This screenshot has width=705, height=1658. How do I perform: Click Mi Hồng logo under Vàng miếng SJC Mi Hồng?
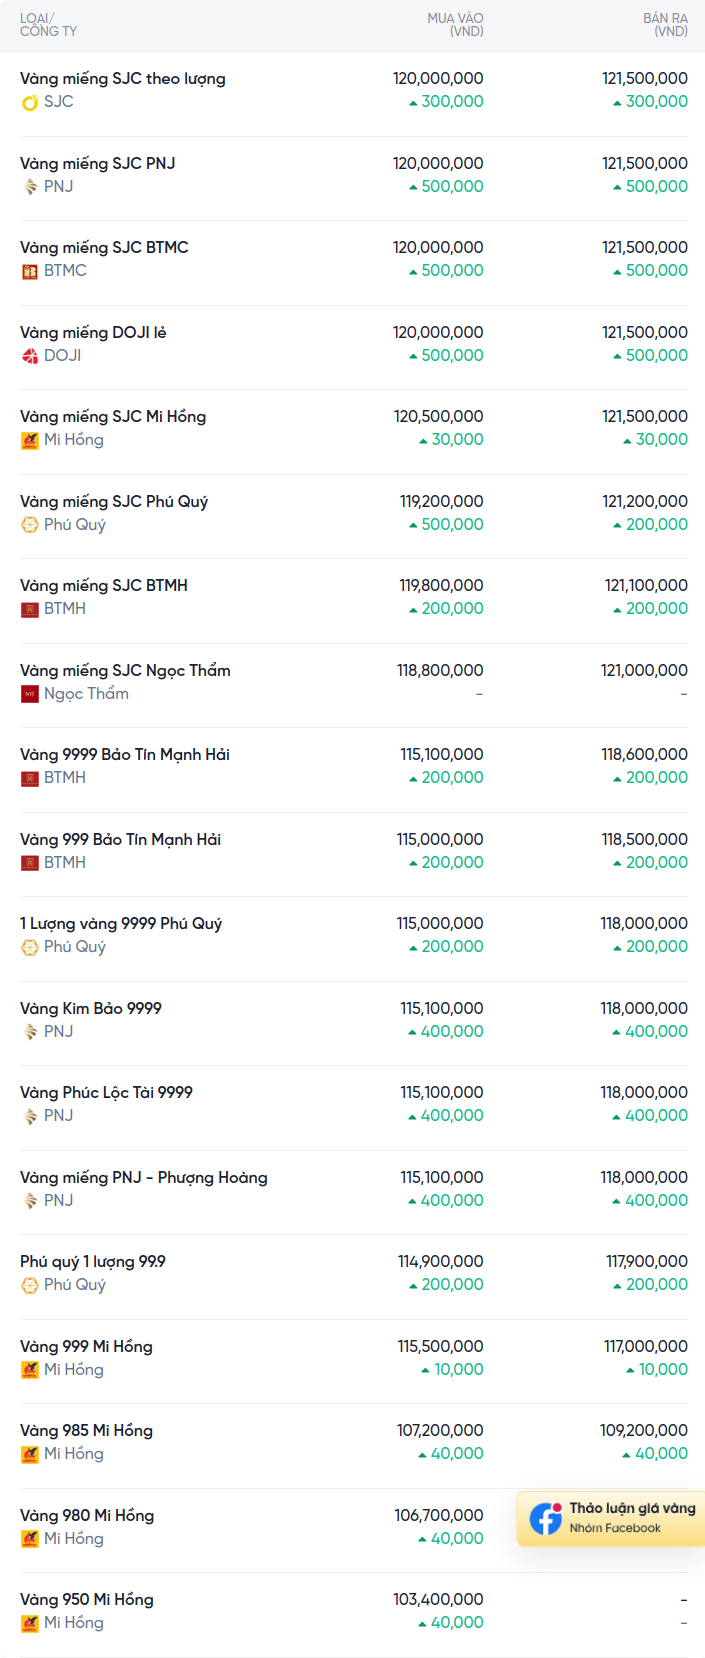30,440
